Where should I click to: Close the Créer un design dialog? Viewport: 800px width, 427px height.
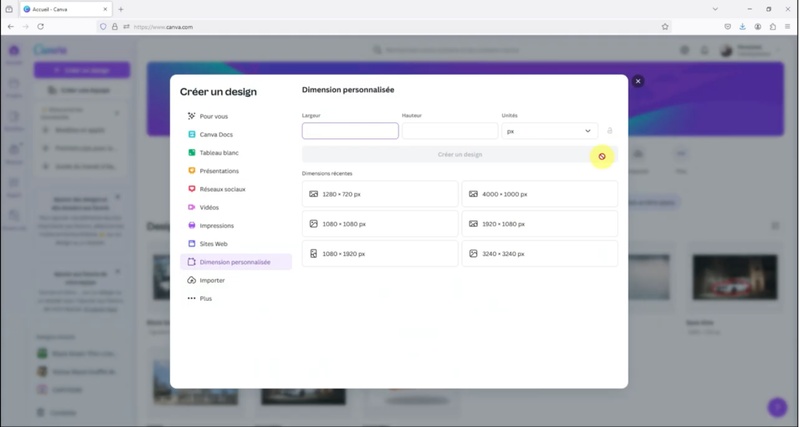tap(638, 81)
